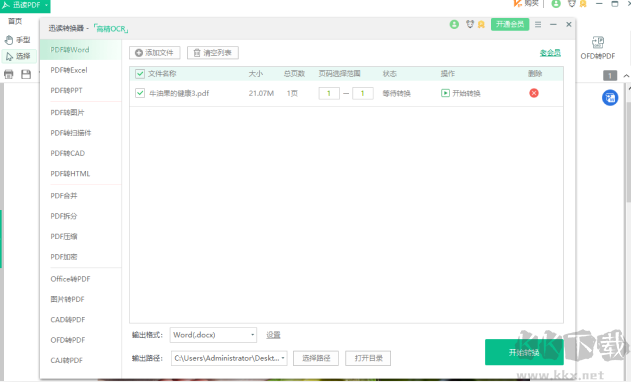Click the 高精OCR link in title
Image resolution: width=631 pixels, height=382 pixels.
(x=111, y=29)
